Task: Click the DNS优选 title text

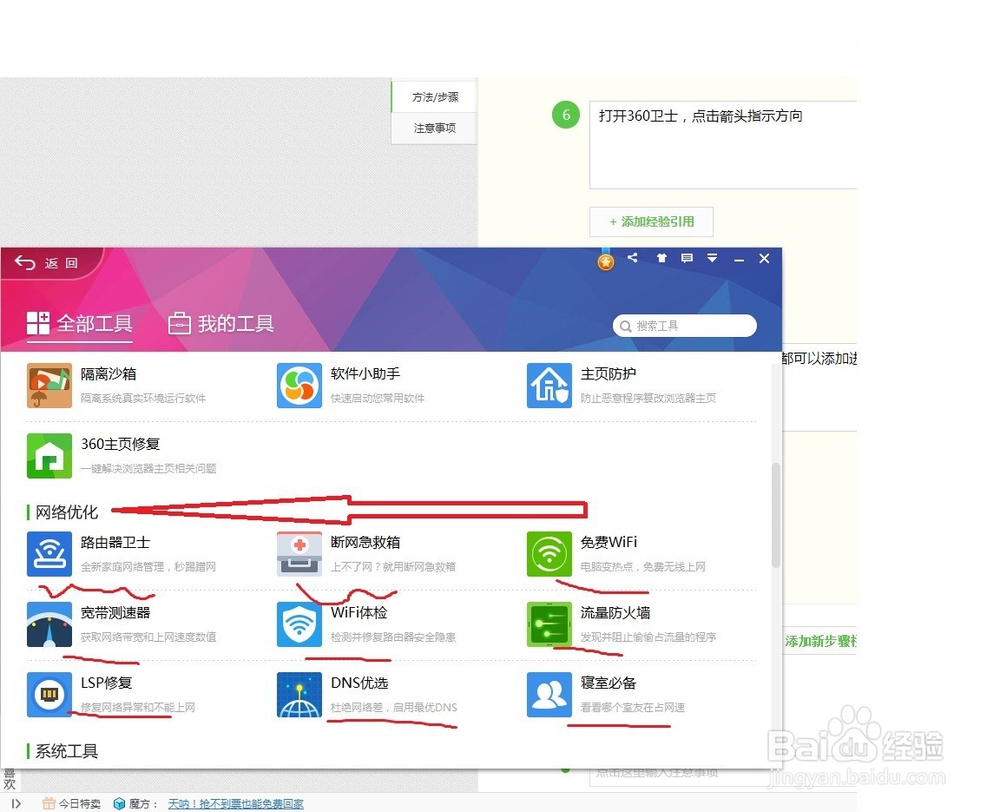Action: point(359,683)
